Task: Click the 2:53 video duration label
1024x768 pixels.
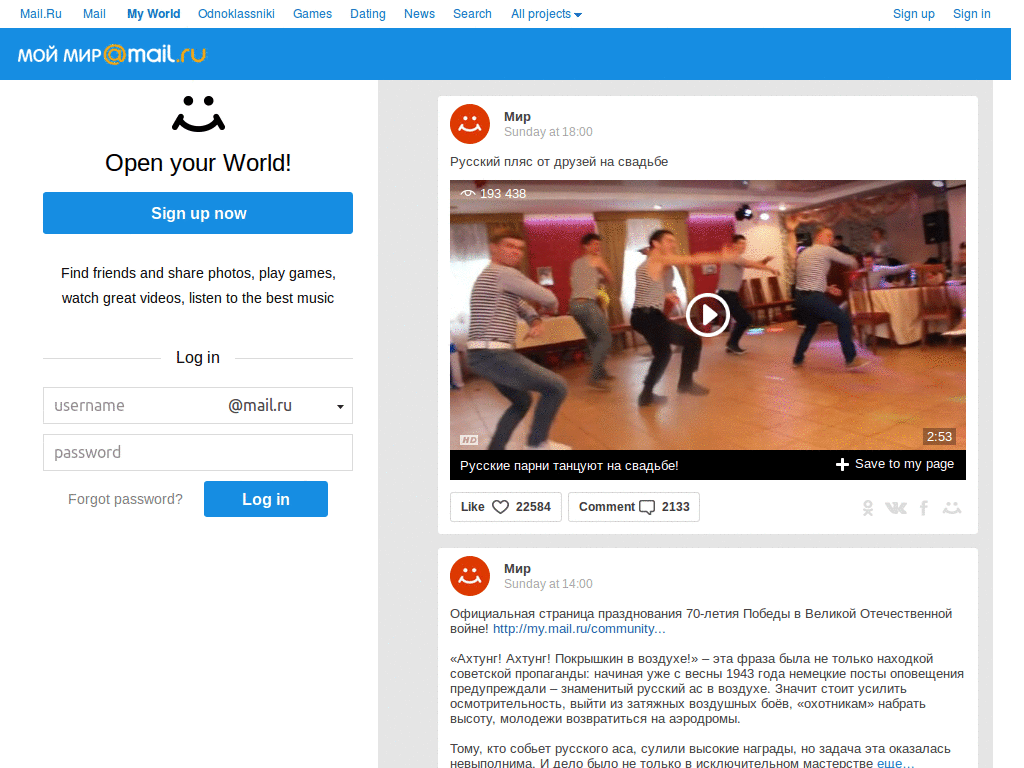Action: tap(940, 436)
